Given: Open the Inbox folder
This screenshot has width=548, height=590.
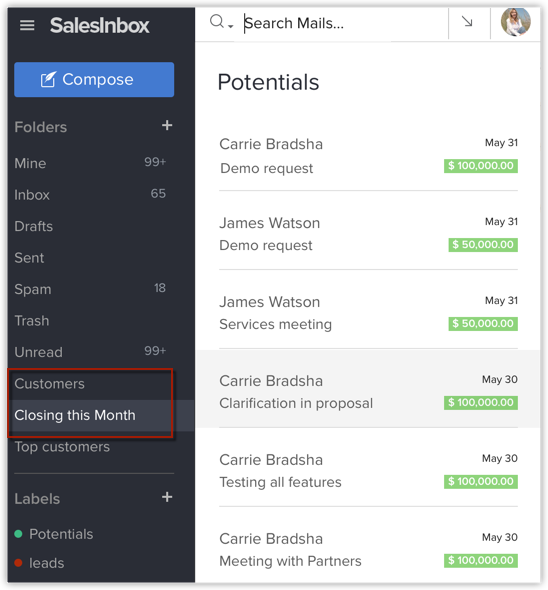Looking at the screenshot, I should pyautogui.click(x=90, y=195).
